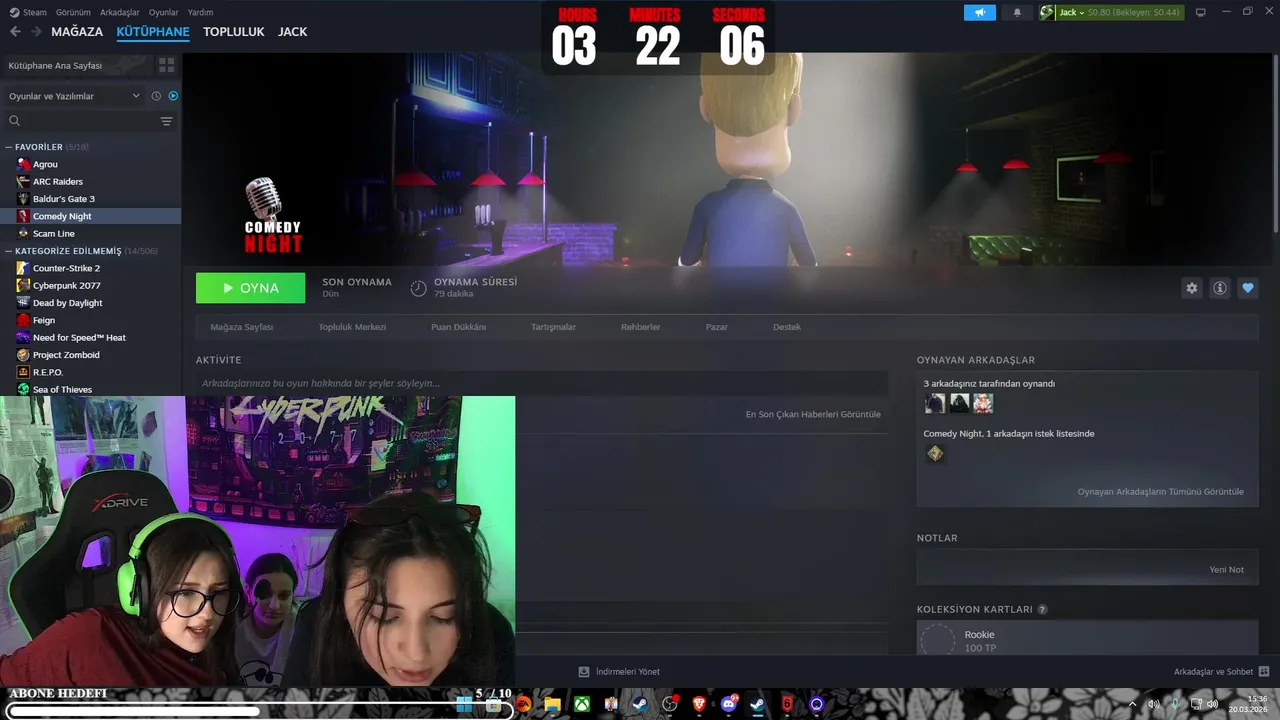Select Dead by Daylight in the library
This screenshot has height=720, width=1280.
67,303
